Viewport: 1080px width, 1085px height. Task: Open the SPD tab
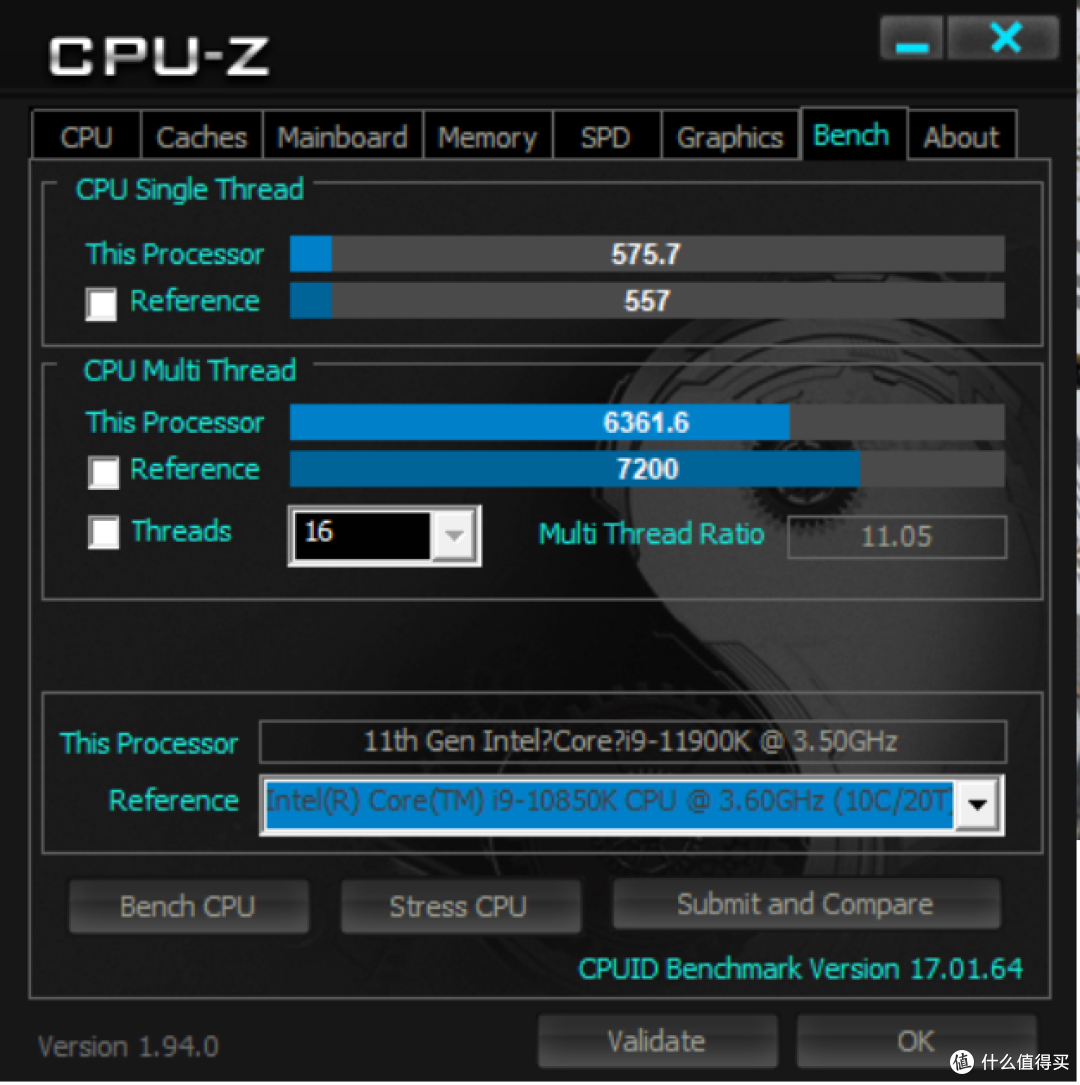click(606, 137)
